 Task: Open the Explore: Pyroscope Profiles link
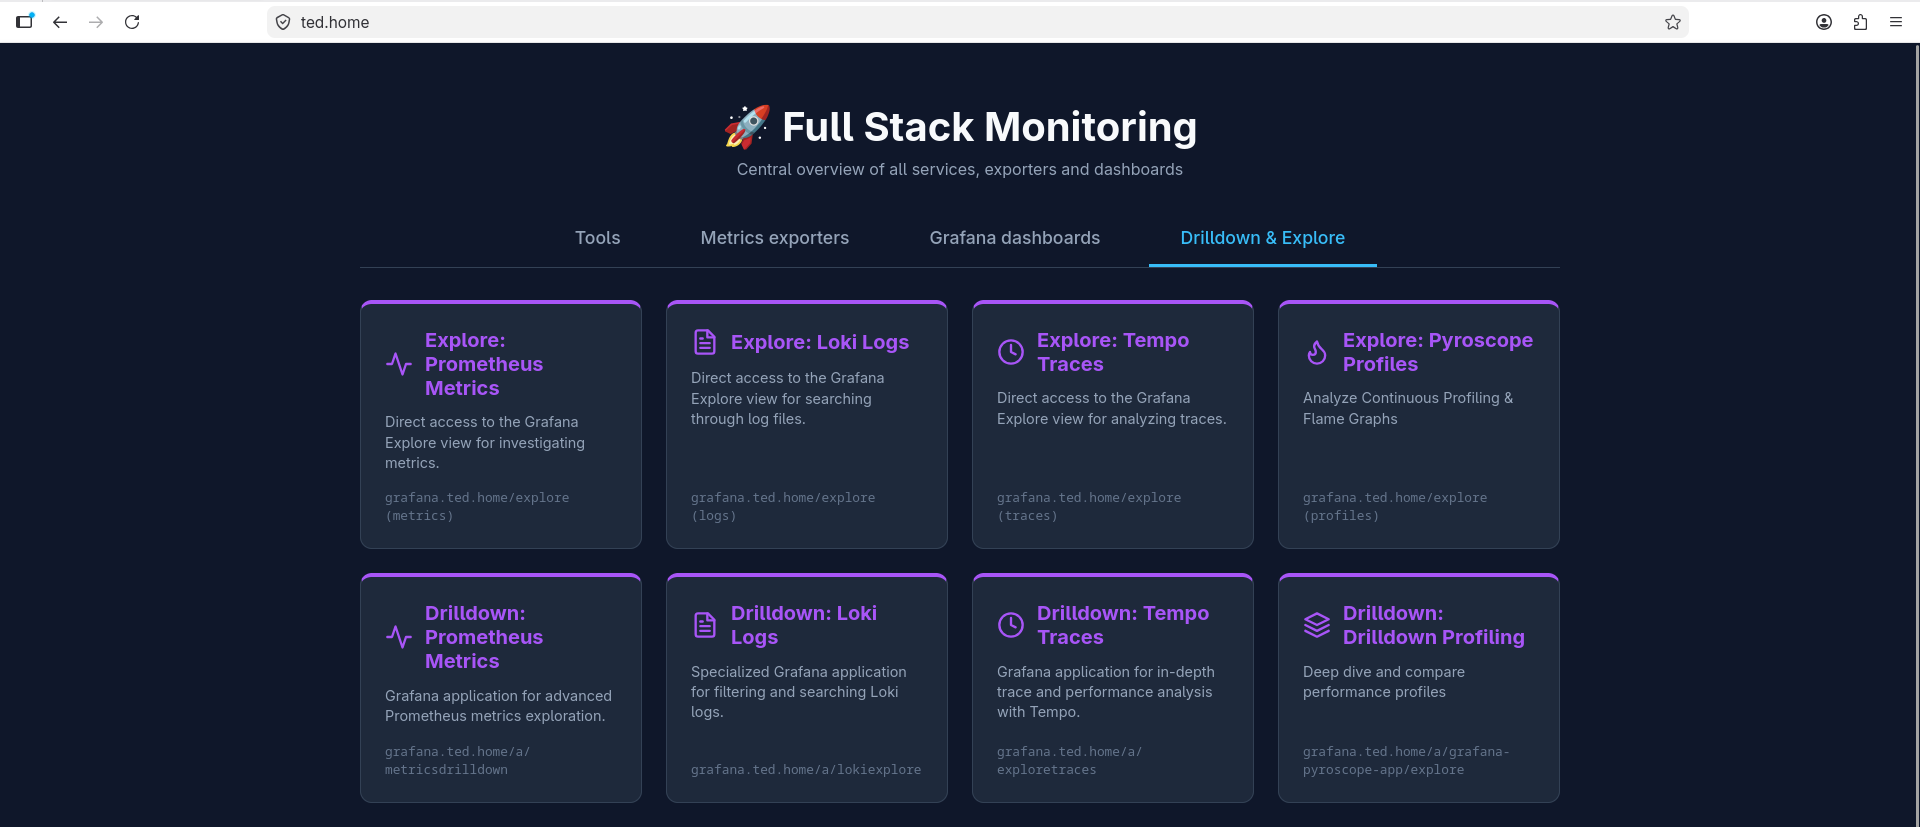(x=1438, y=352)
